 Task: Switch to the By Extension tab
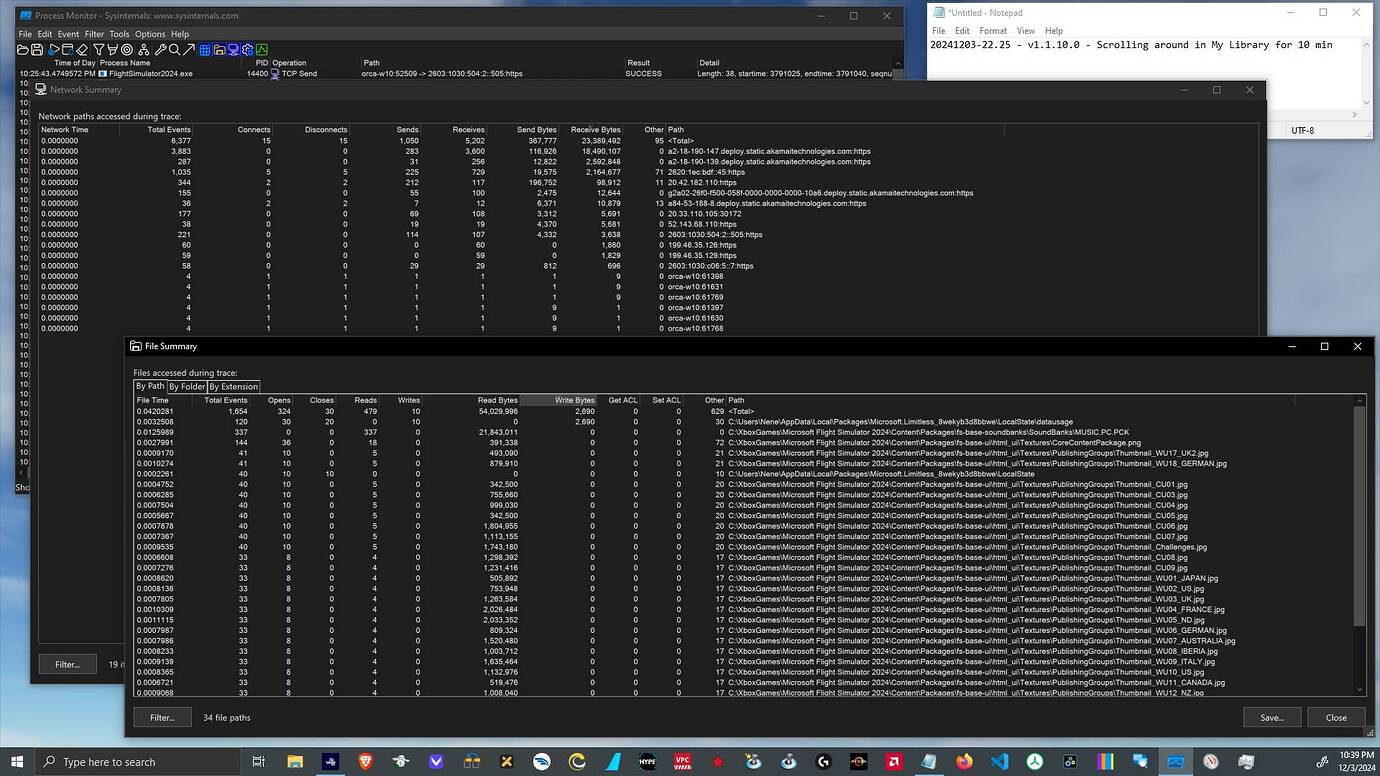[x=233, y=386]
